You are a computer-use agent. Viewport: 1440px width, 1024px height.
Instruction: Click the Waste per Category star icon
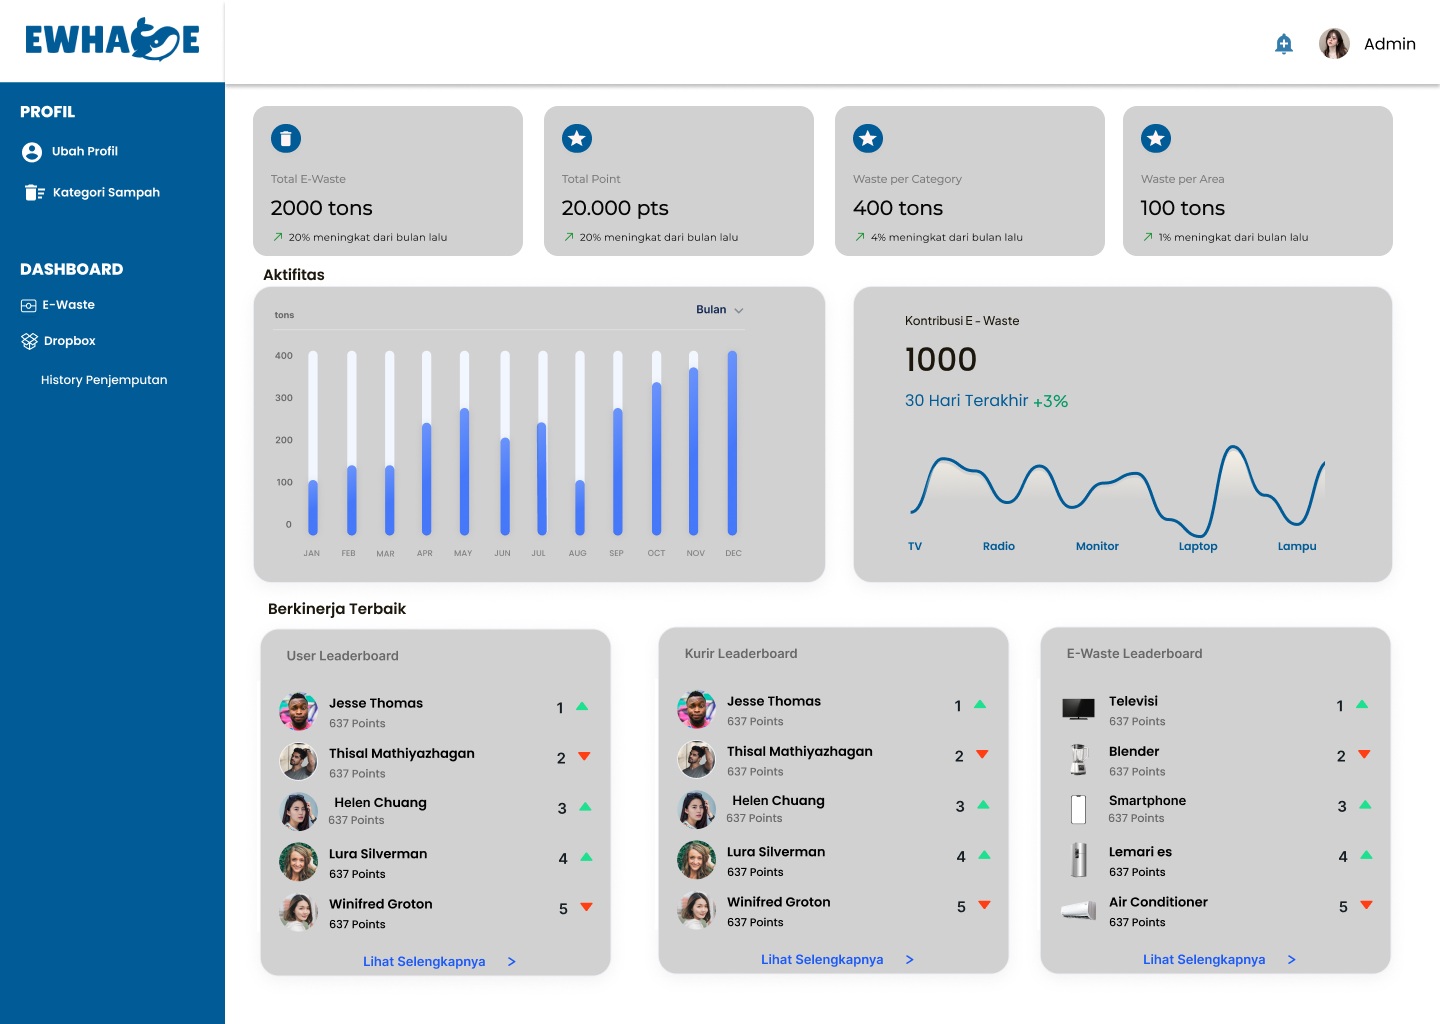tap(868, 139)
